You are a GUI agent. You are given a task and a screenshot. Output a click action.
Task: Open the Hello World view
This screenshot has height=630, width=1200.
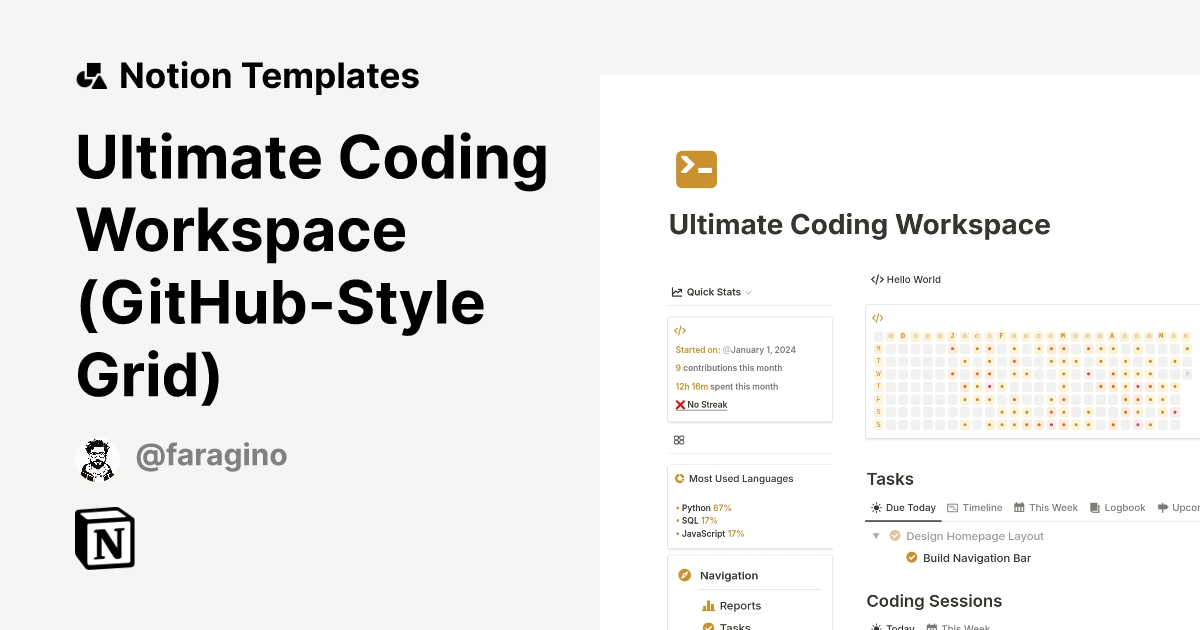tap(913, 280)
